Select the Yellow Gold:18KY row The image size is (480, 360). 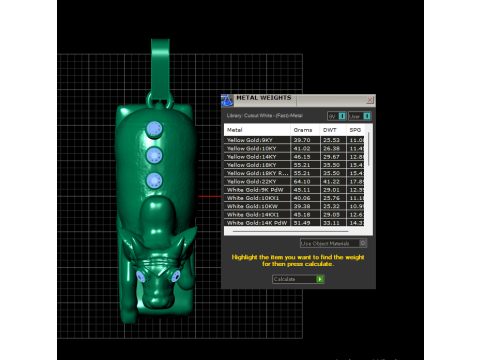click(x=294, y=165)
